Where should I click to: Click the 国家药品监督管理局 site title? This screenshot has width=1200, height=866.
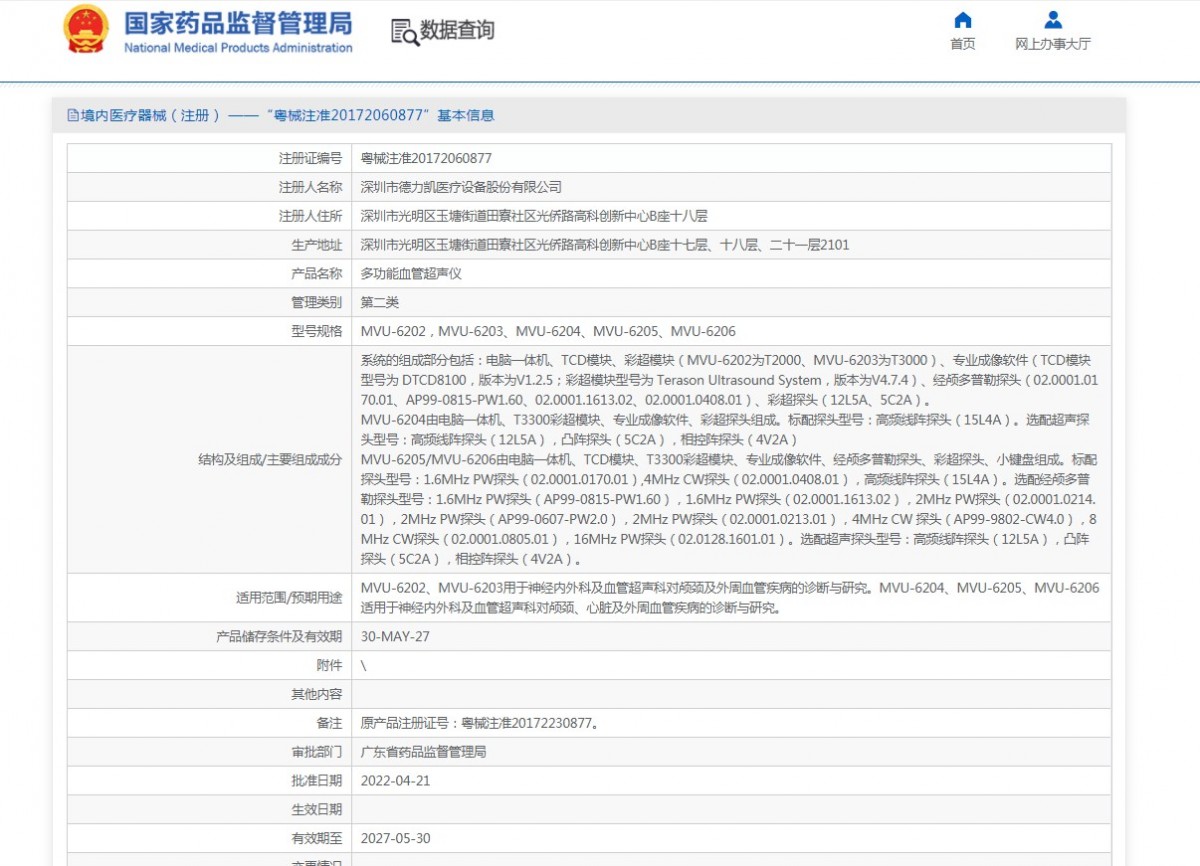238,22
